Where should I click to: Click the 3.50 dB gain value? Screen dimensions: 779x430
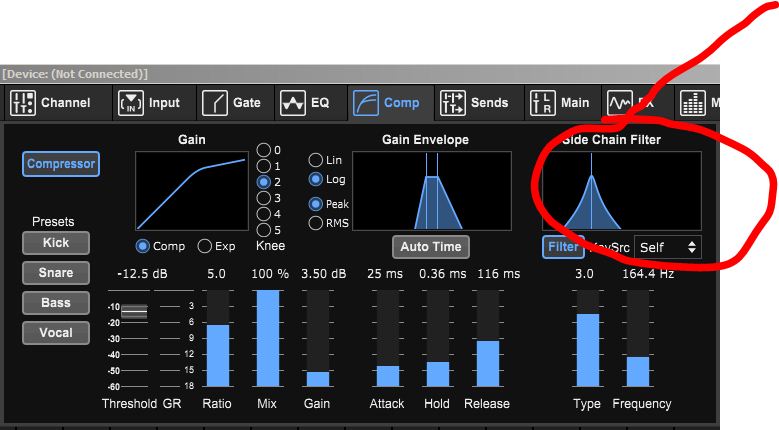[x=323, y=274]
